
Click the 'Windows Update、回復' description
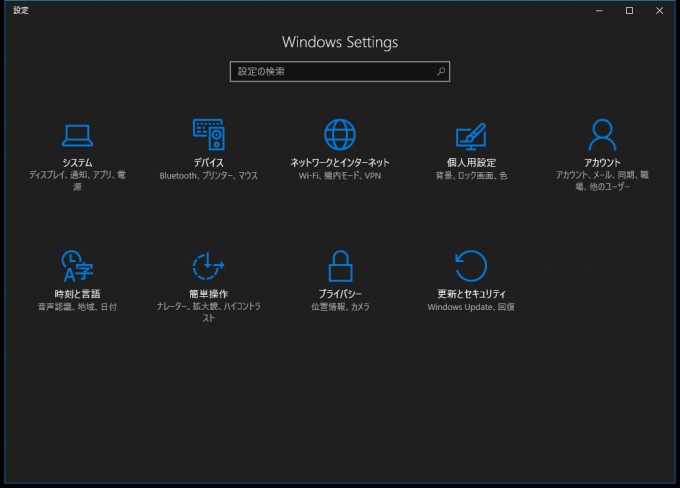point(471,307)
